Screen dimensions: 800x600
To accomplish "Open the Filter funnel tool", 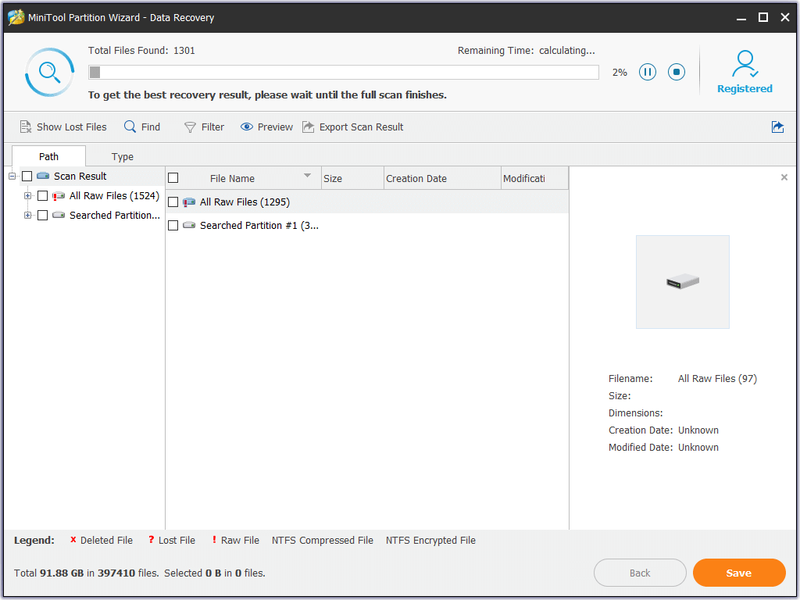I will click(x=190, y=127).
